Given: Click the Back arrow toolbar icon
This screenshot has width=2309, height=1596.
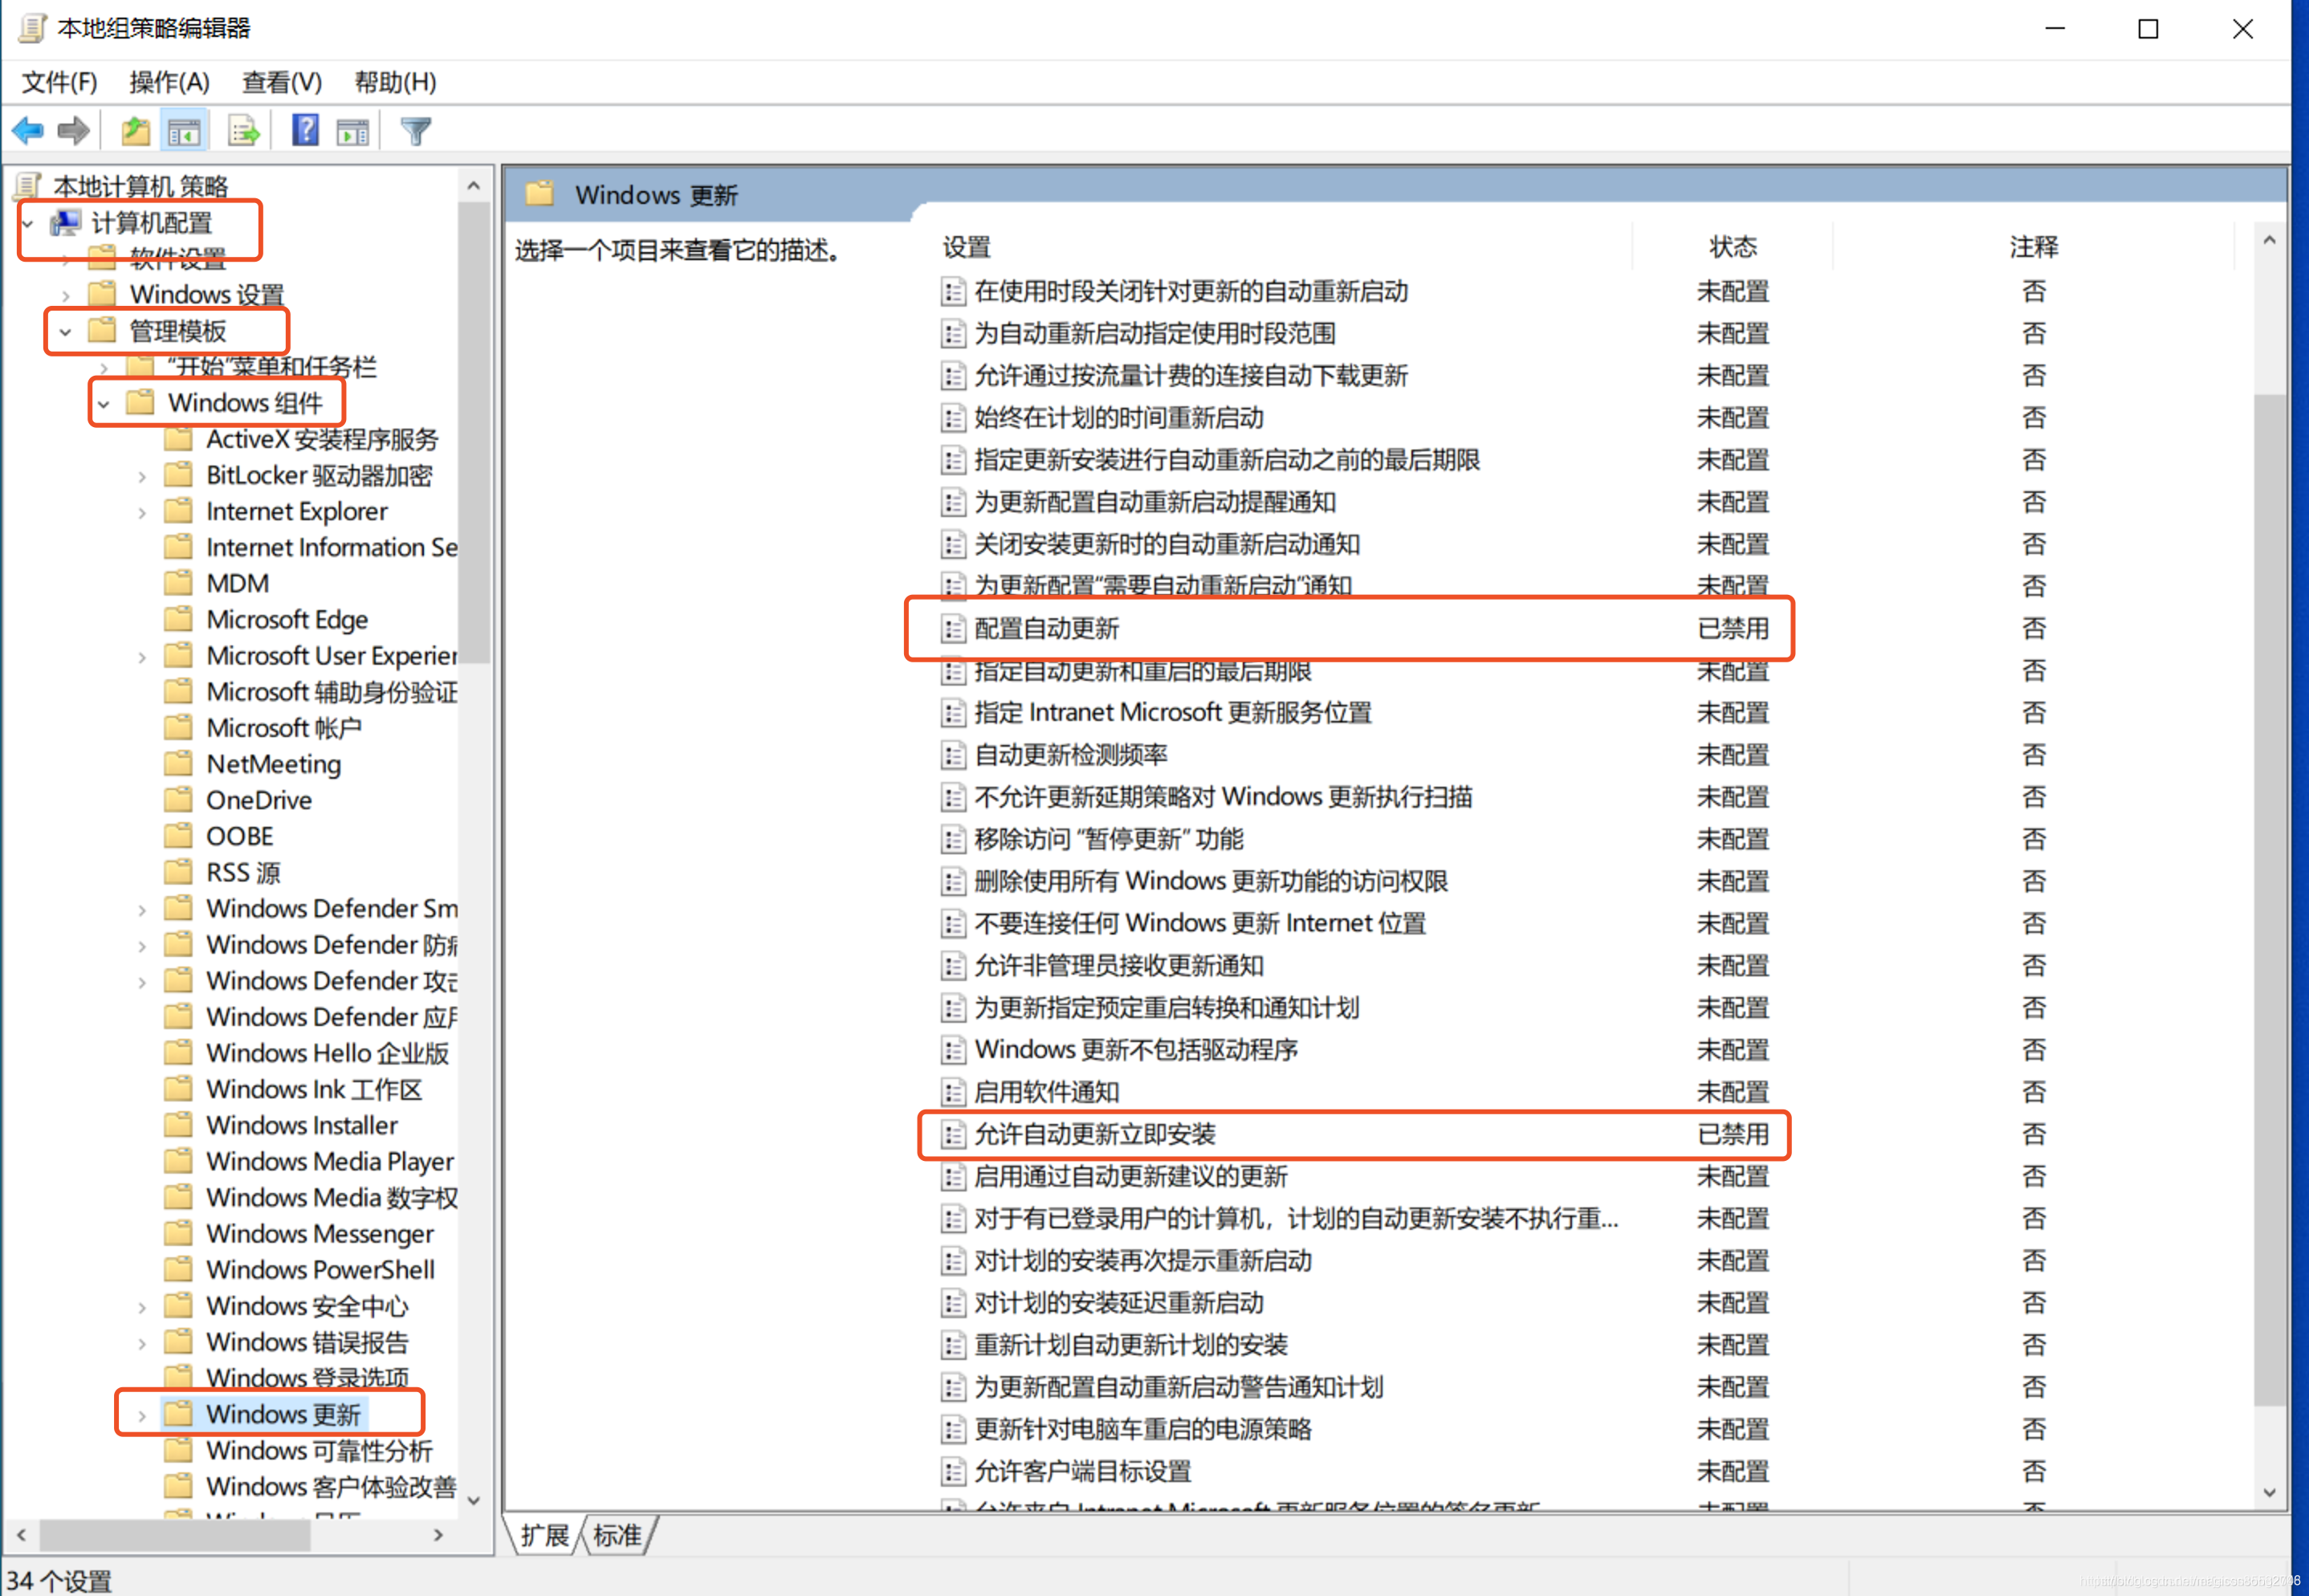Looking at the screenshot, I should [28, 131].
